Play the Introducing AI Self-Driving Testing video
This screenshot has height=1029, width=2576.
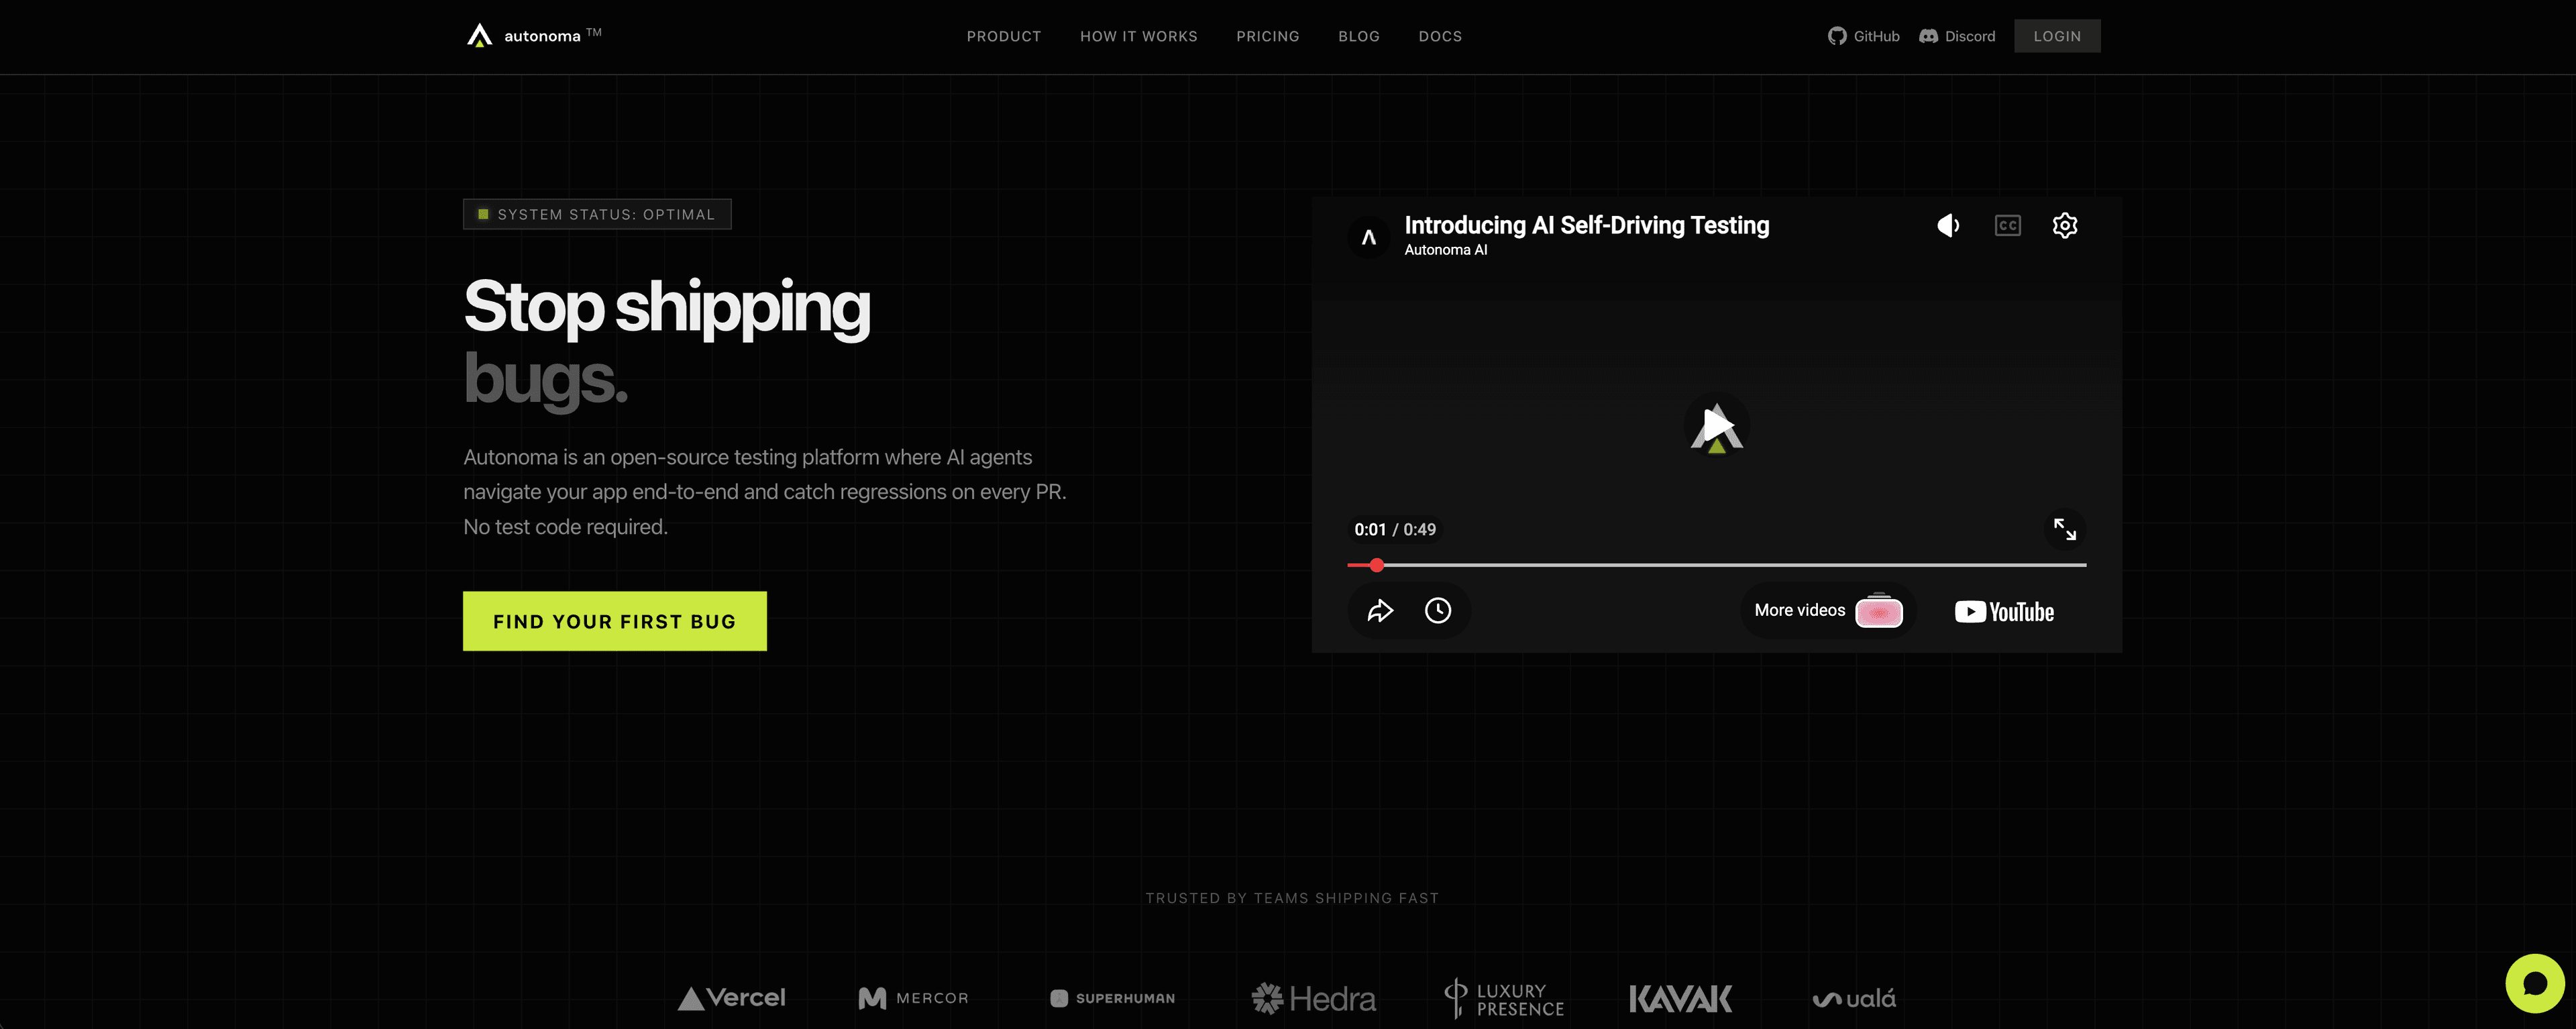1716,426
